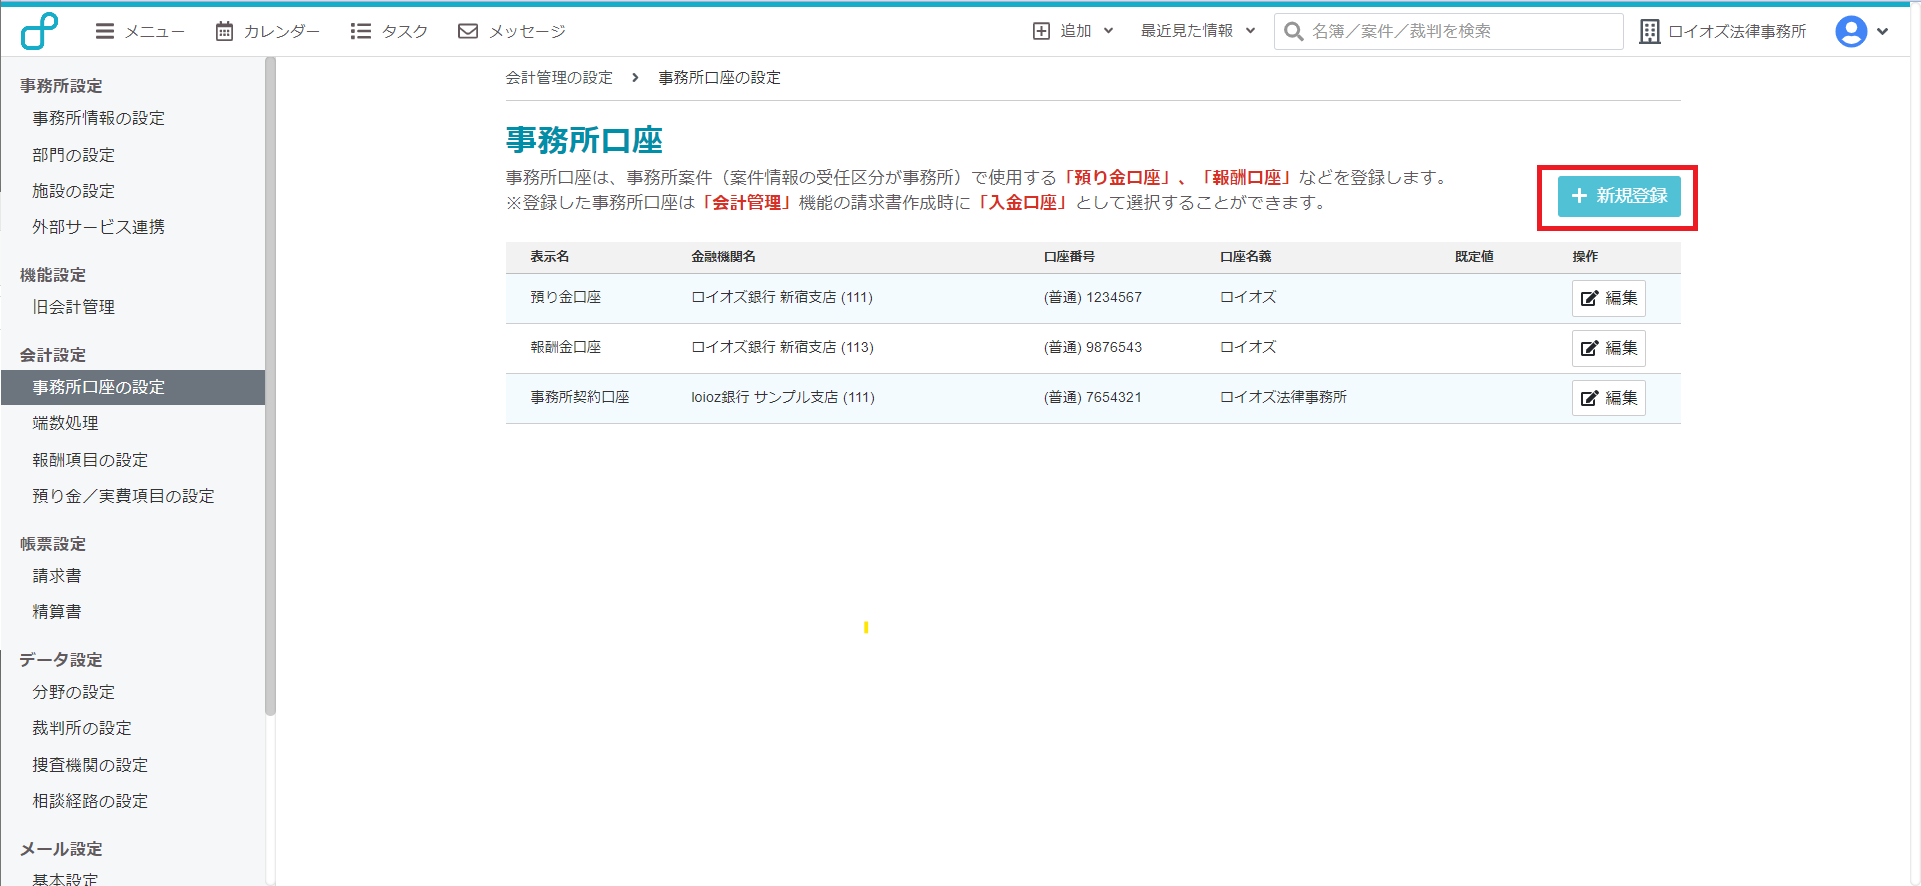Open 部門の設定 in sidebar

click(x=73, y=155)
